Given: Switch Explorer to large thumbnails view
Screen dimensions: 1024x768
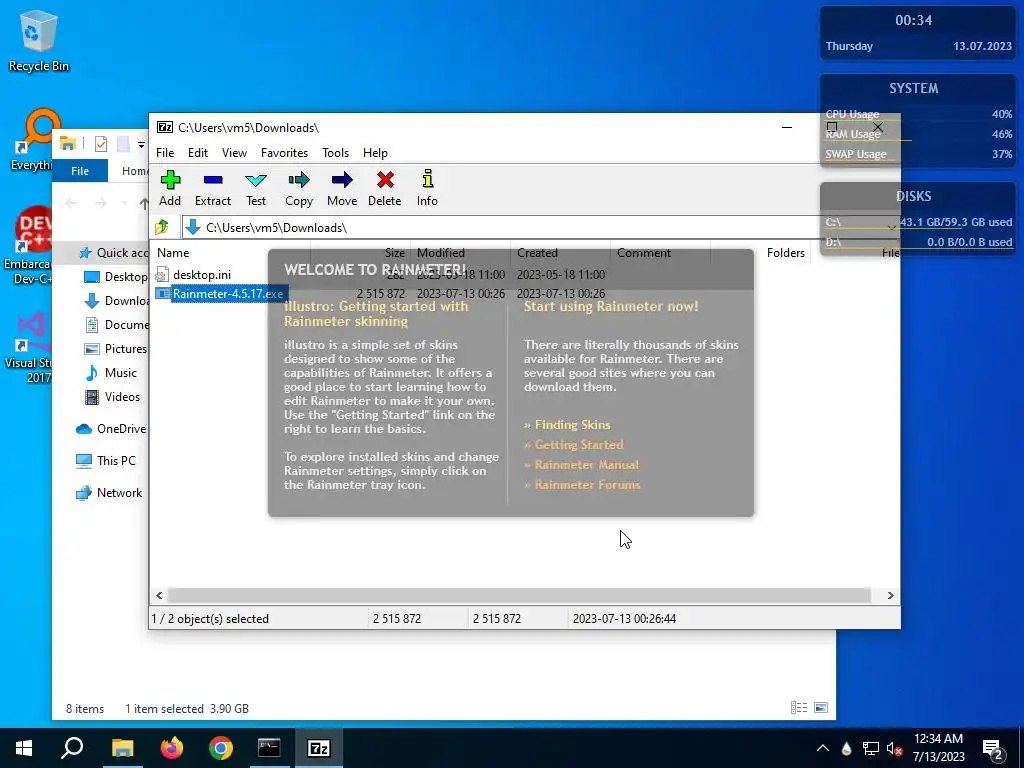Looking at the screenshot, I should [821, 708].
